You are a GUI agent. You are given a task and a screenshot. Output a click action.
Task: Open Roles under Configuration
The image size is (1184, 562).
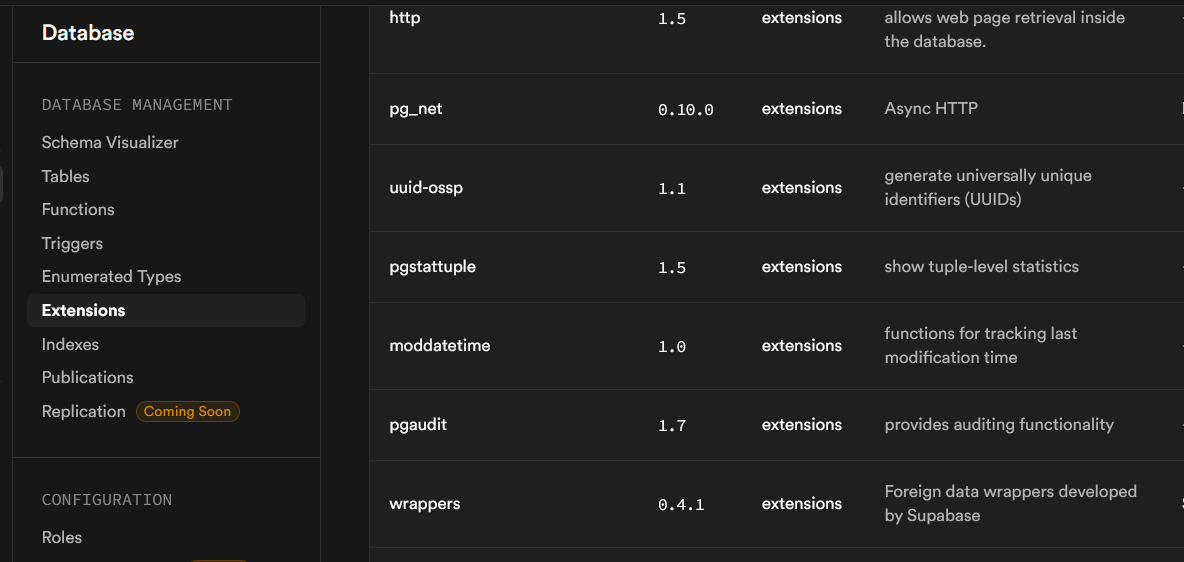[62, 537]
